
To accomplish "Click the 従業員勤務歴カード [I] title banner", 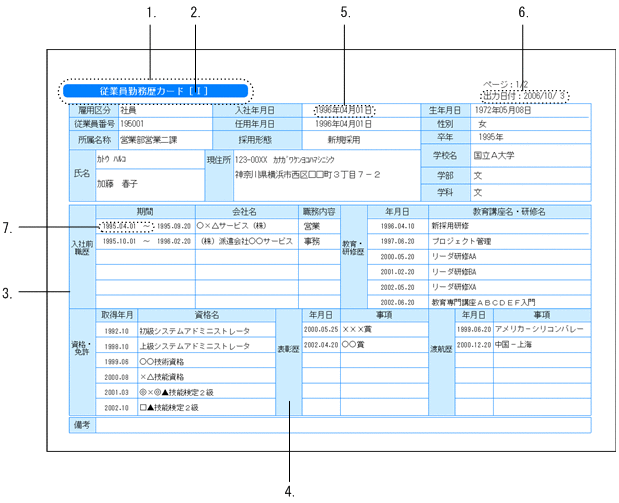I will click(156, 91).
